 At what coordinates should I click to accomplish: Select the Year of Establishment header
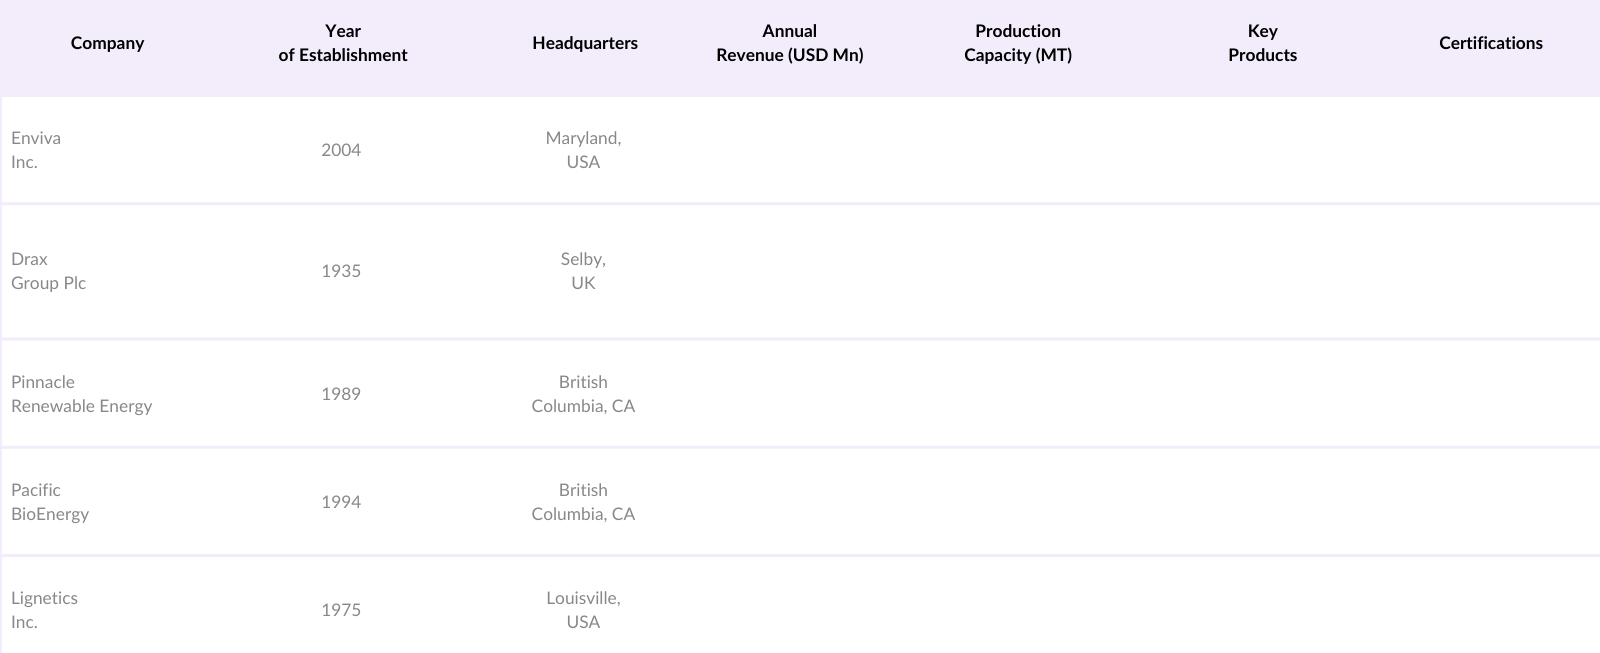[342, 43]
